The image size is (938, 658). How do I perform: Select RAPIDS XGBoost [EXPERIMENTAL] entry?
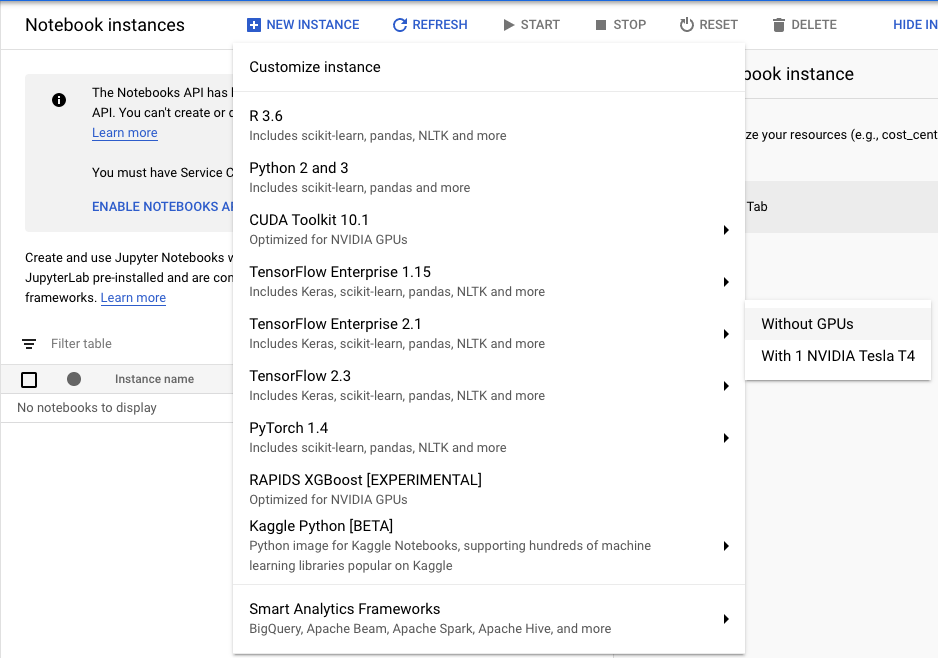point(489,489)
